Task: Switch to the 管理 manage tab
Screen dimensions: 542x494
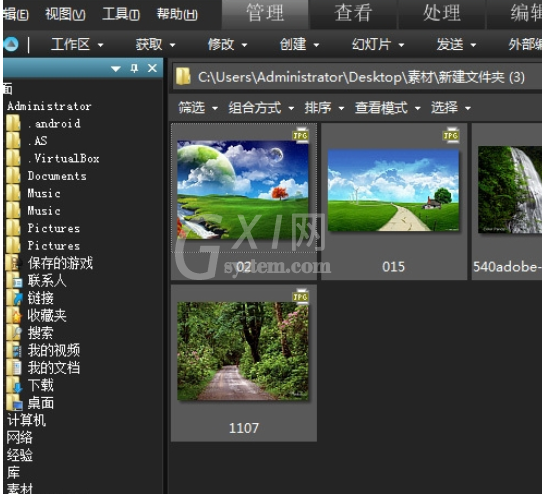Action: [x=265, y=13]
